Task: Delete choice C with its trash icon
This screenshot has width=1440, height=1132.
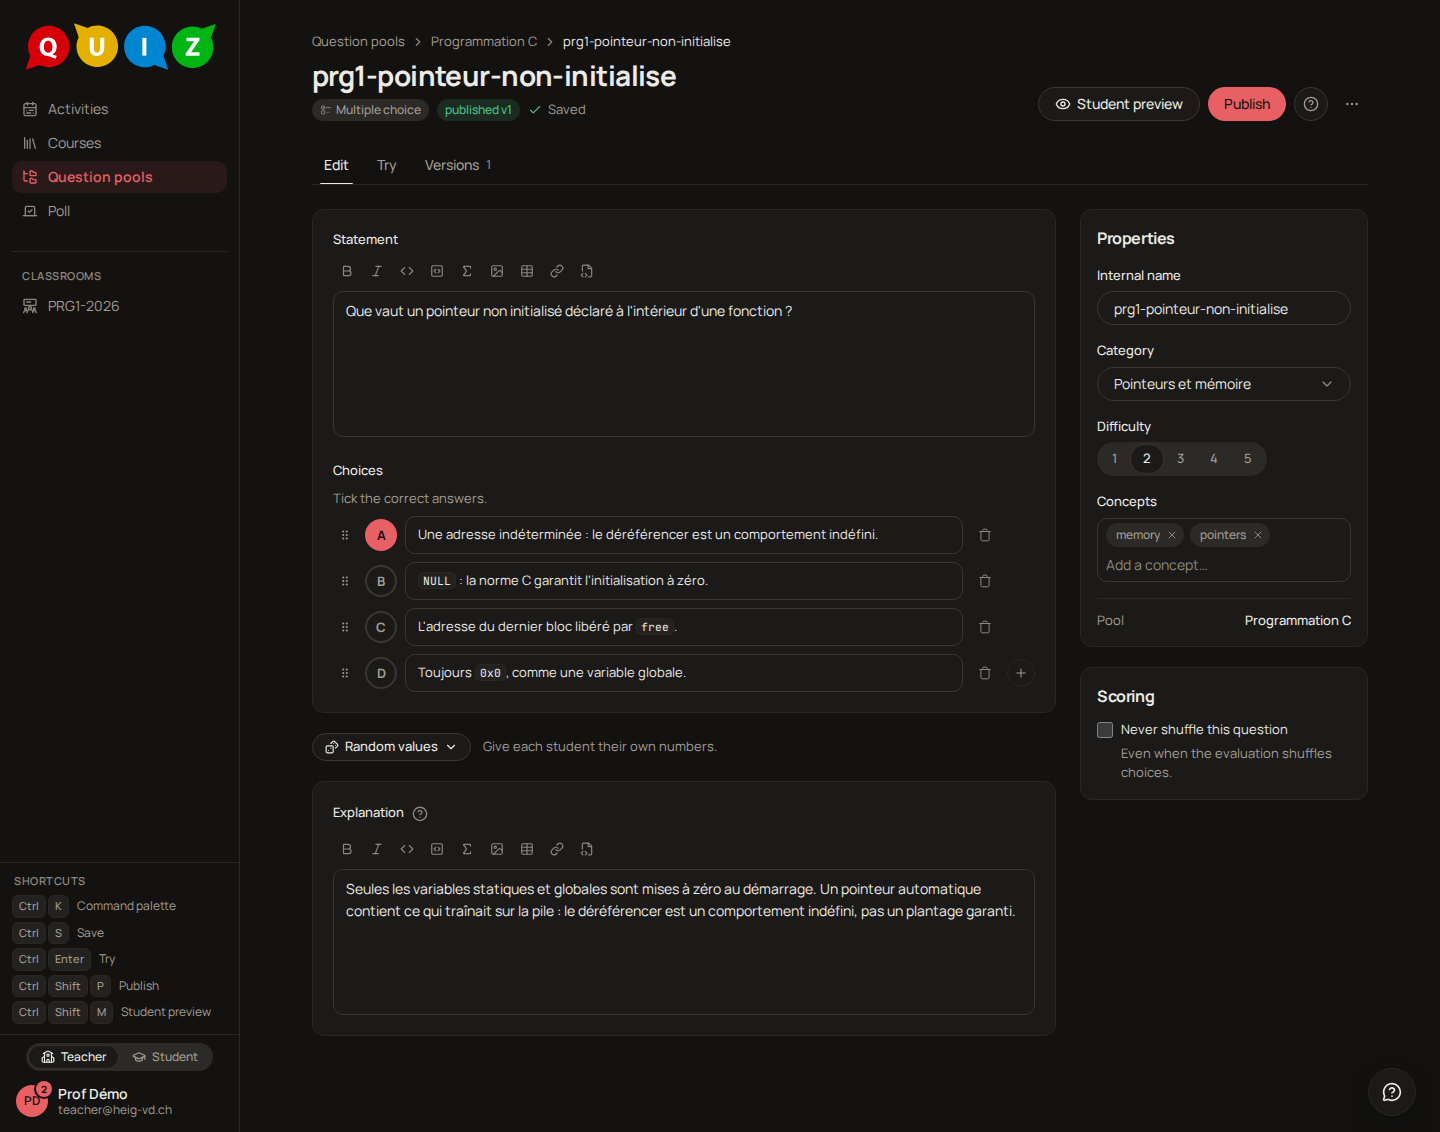Action: [x=985, y=627]
